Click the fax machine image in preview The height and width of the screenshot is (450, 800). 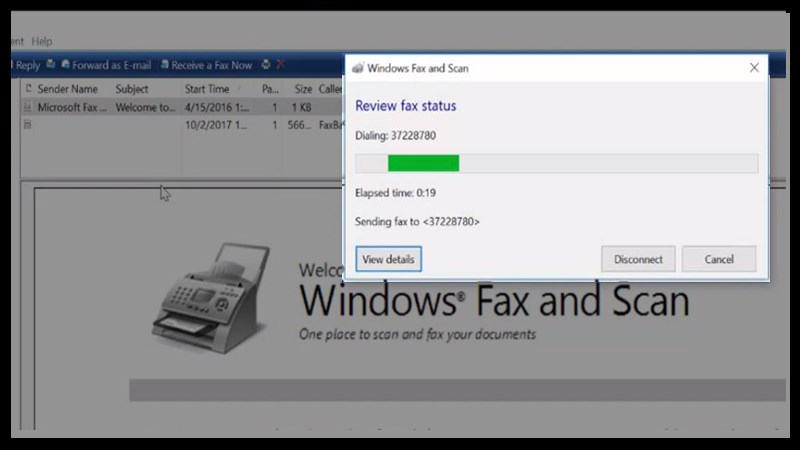[x=211, y=298]
